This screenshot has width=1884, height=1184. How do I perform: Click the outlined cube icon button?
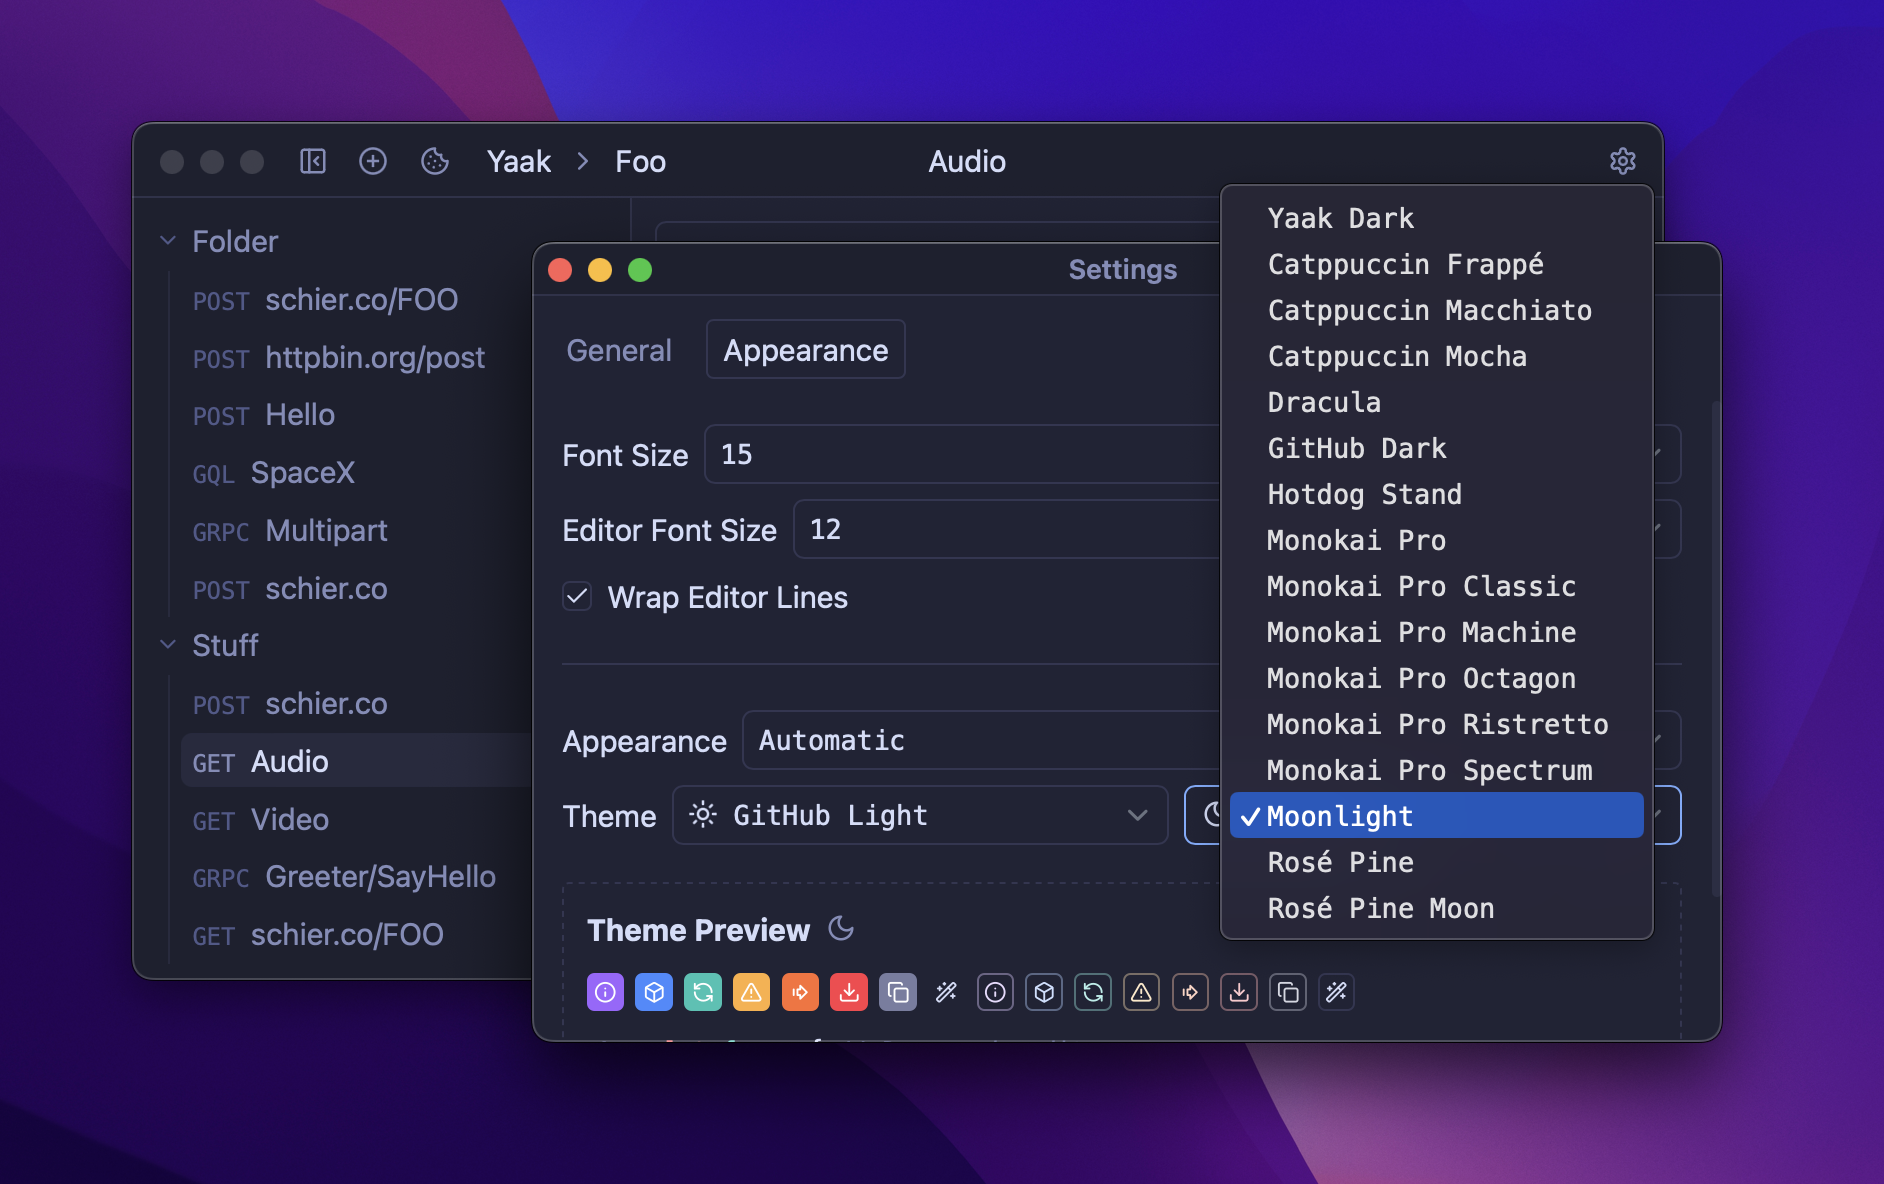(x=1044, y=992)
